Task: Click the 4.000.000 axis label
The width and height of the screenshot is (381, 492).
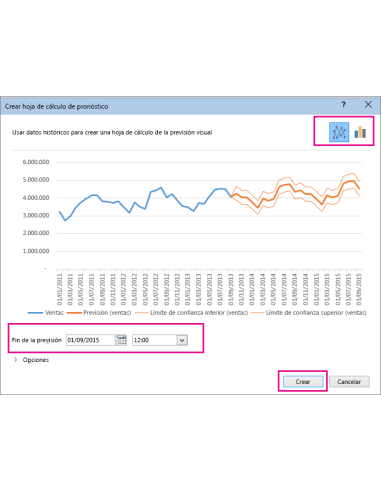Action: [36, 198]
